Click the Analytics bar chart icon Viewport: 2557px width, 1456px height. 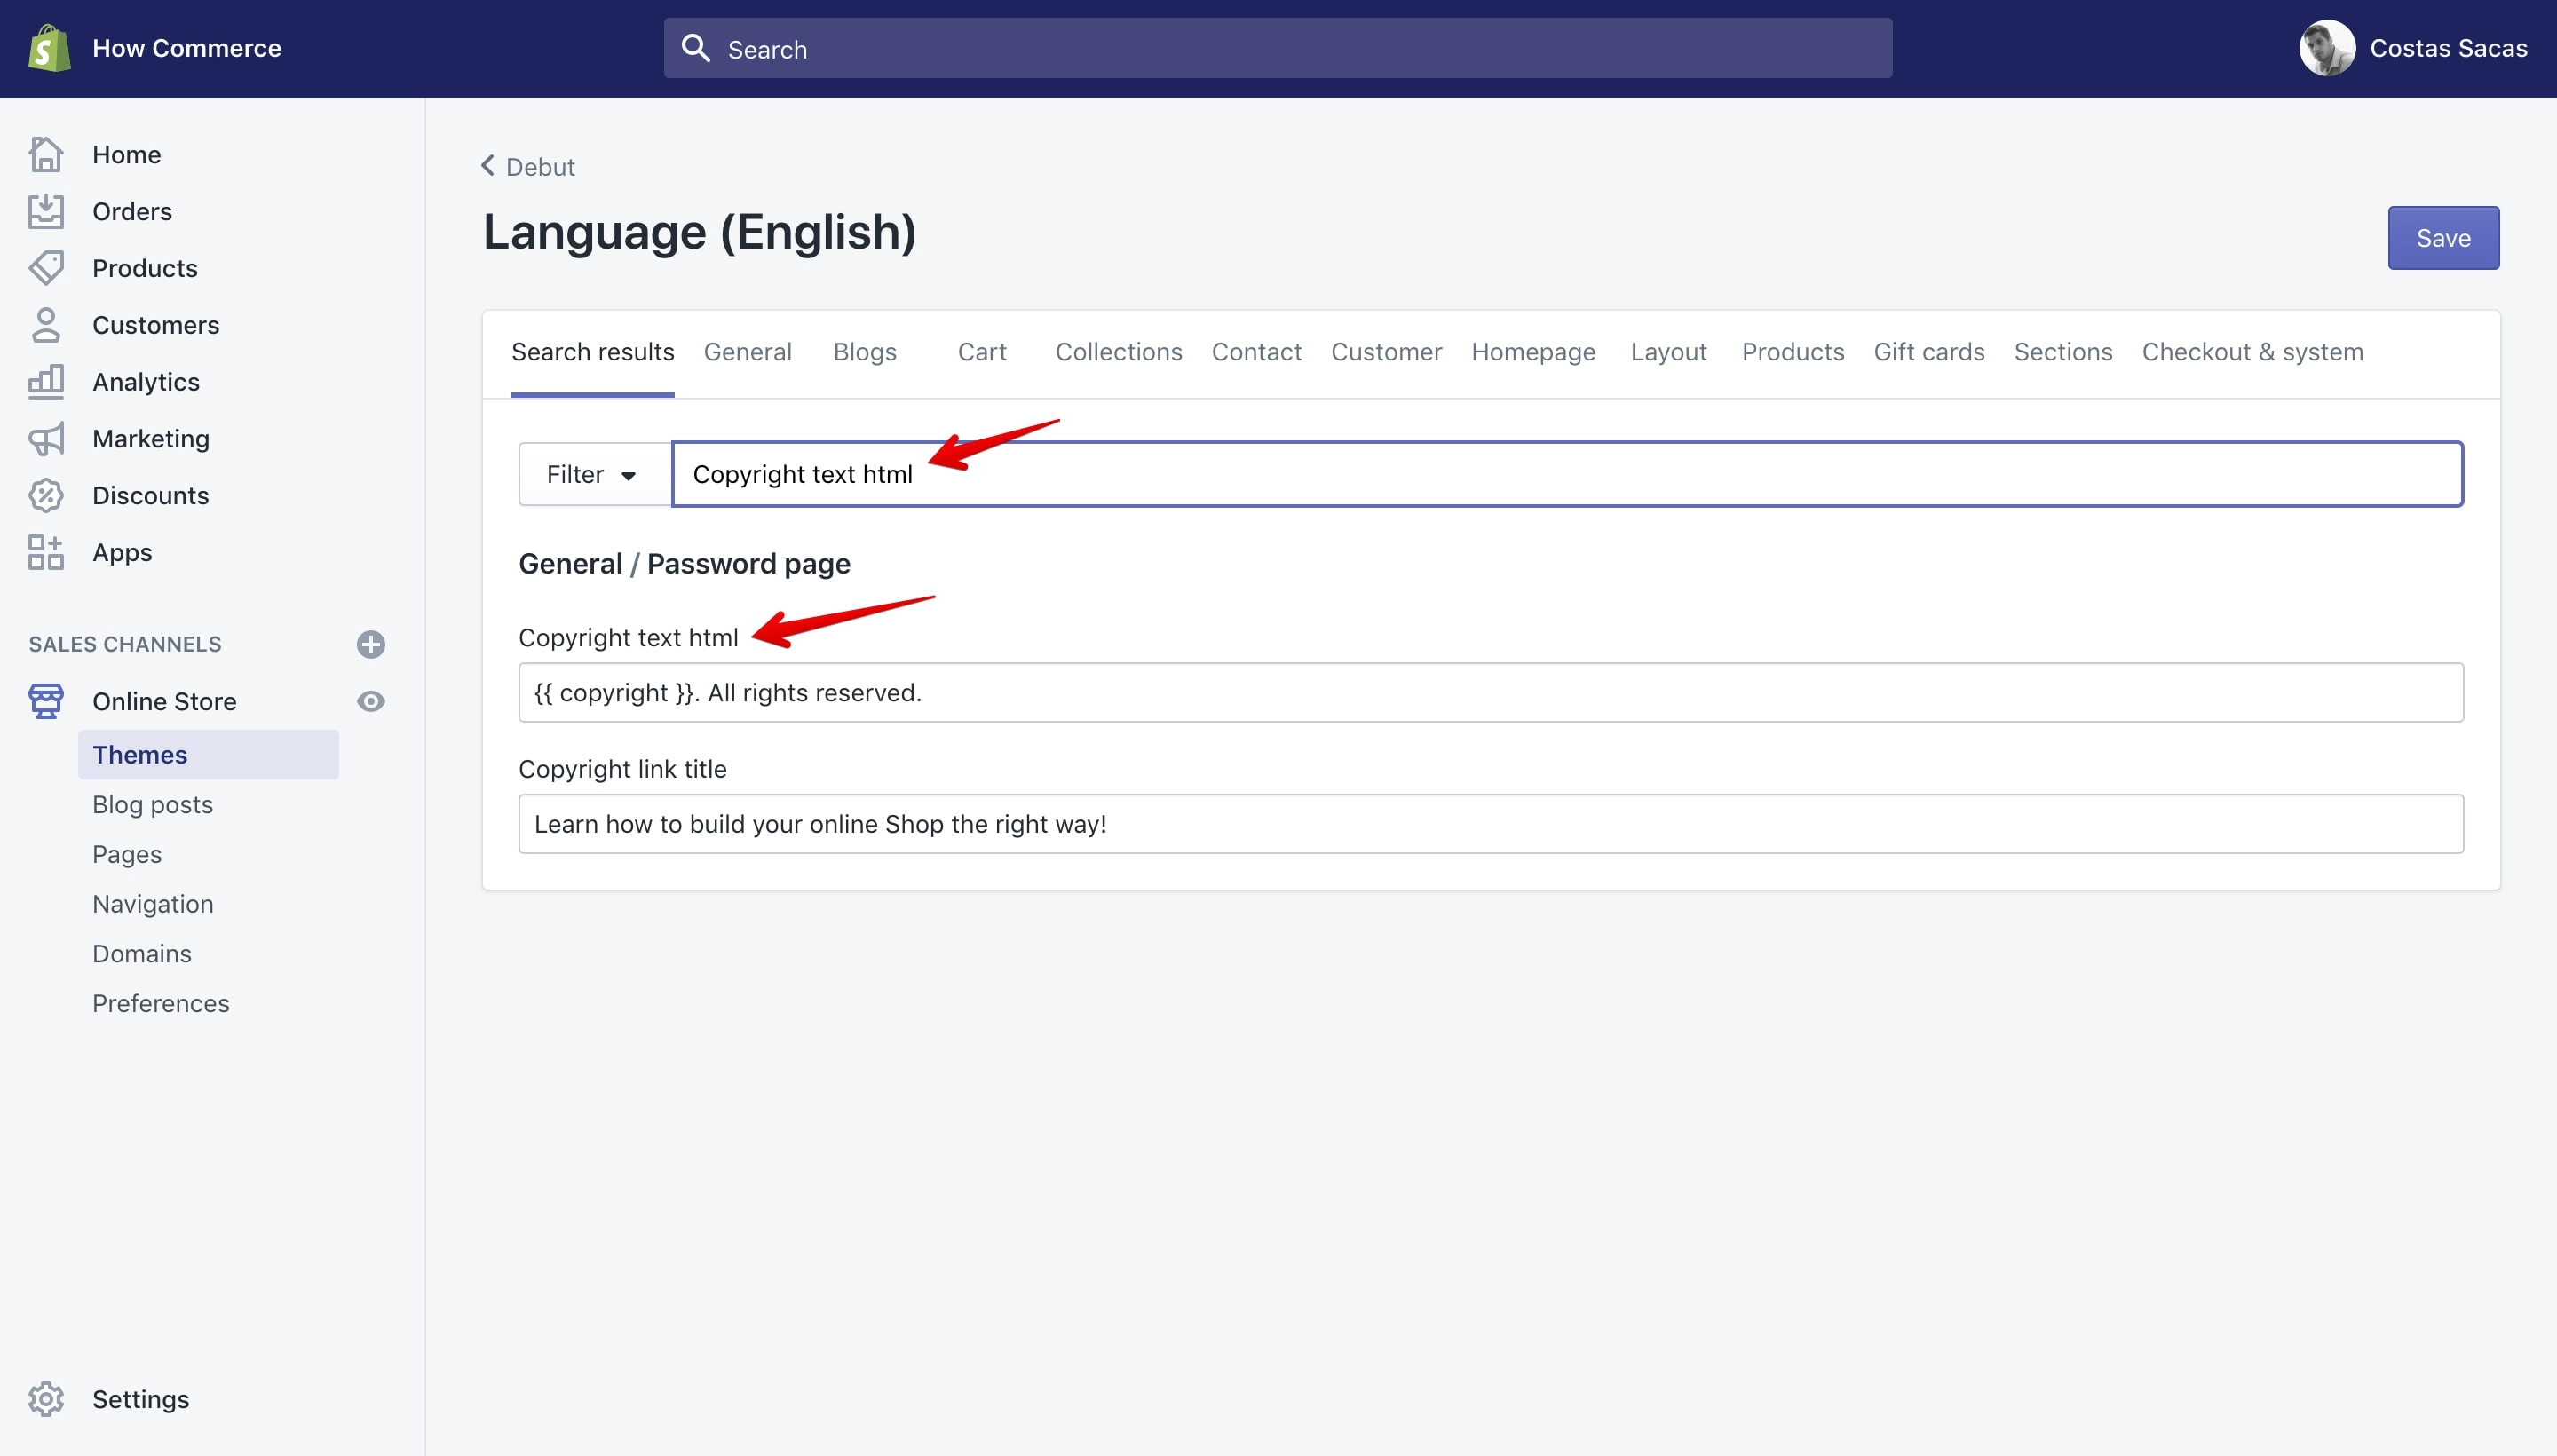[46, 382]
